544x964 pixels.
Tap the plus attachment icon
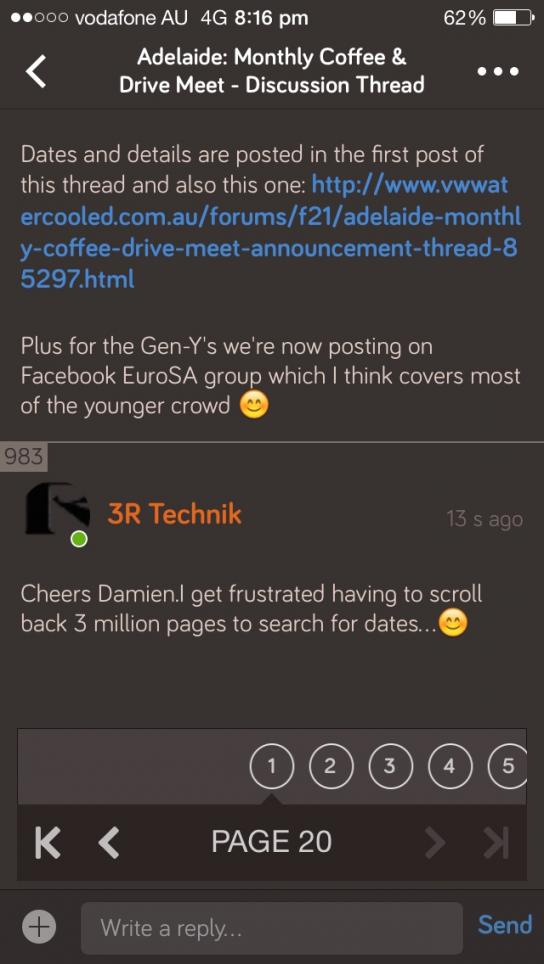(x=39, y=926)
